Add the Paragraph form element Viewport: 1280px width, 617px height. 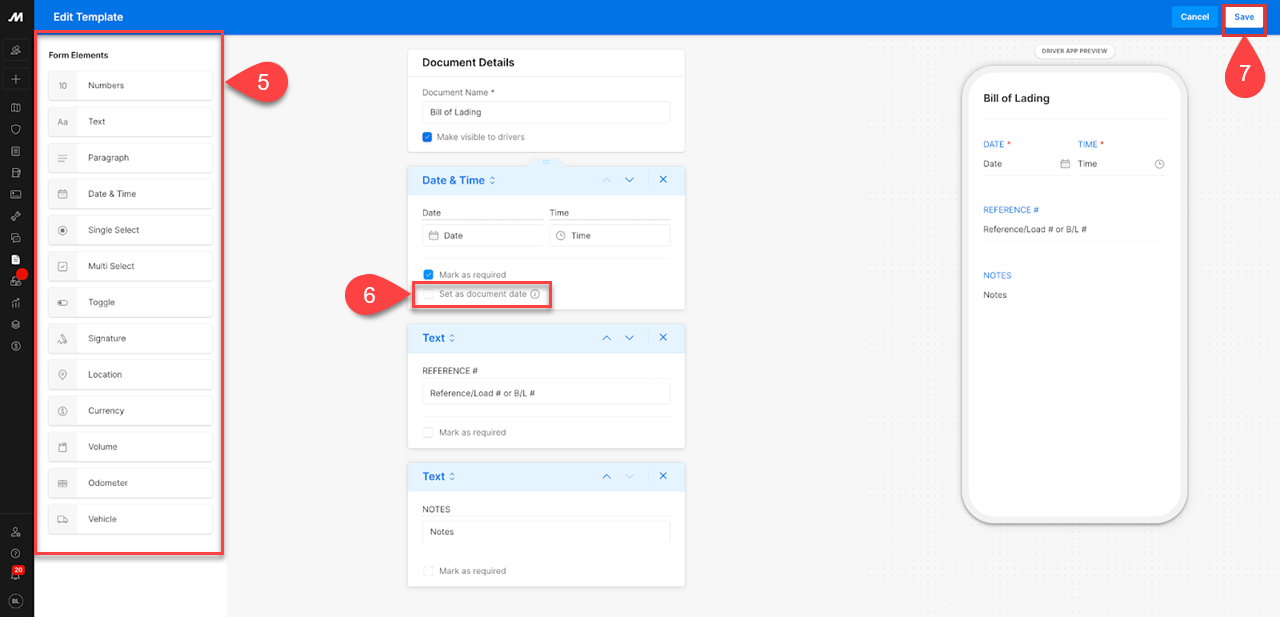[x=130, y=158]
